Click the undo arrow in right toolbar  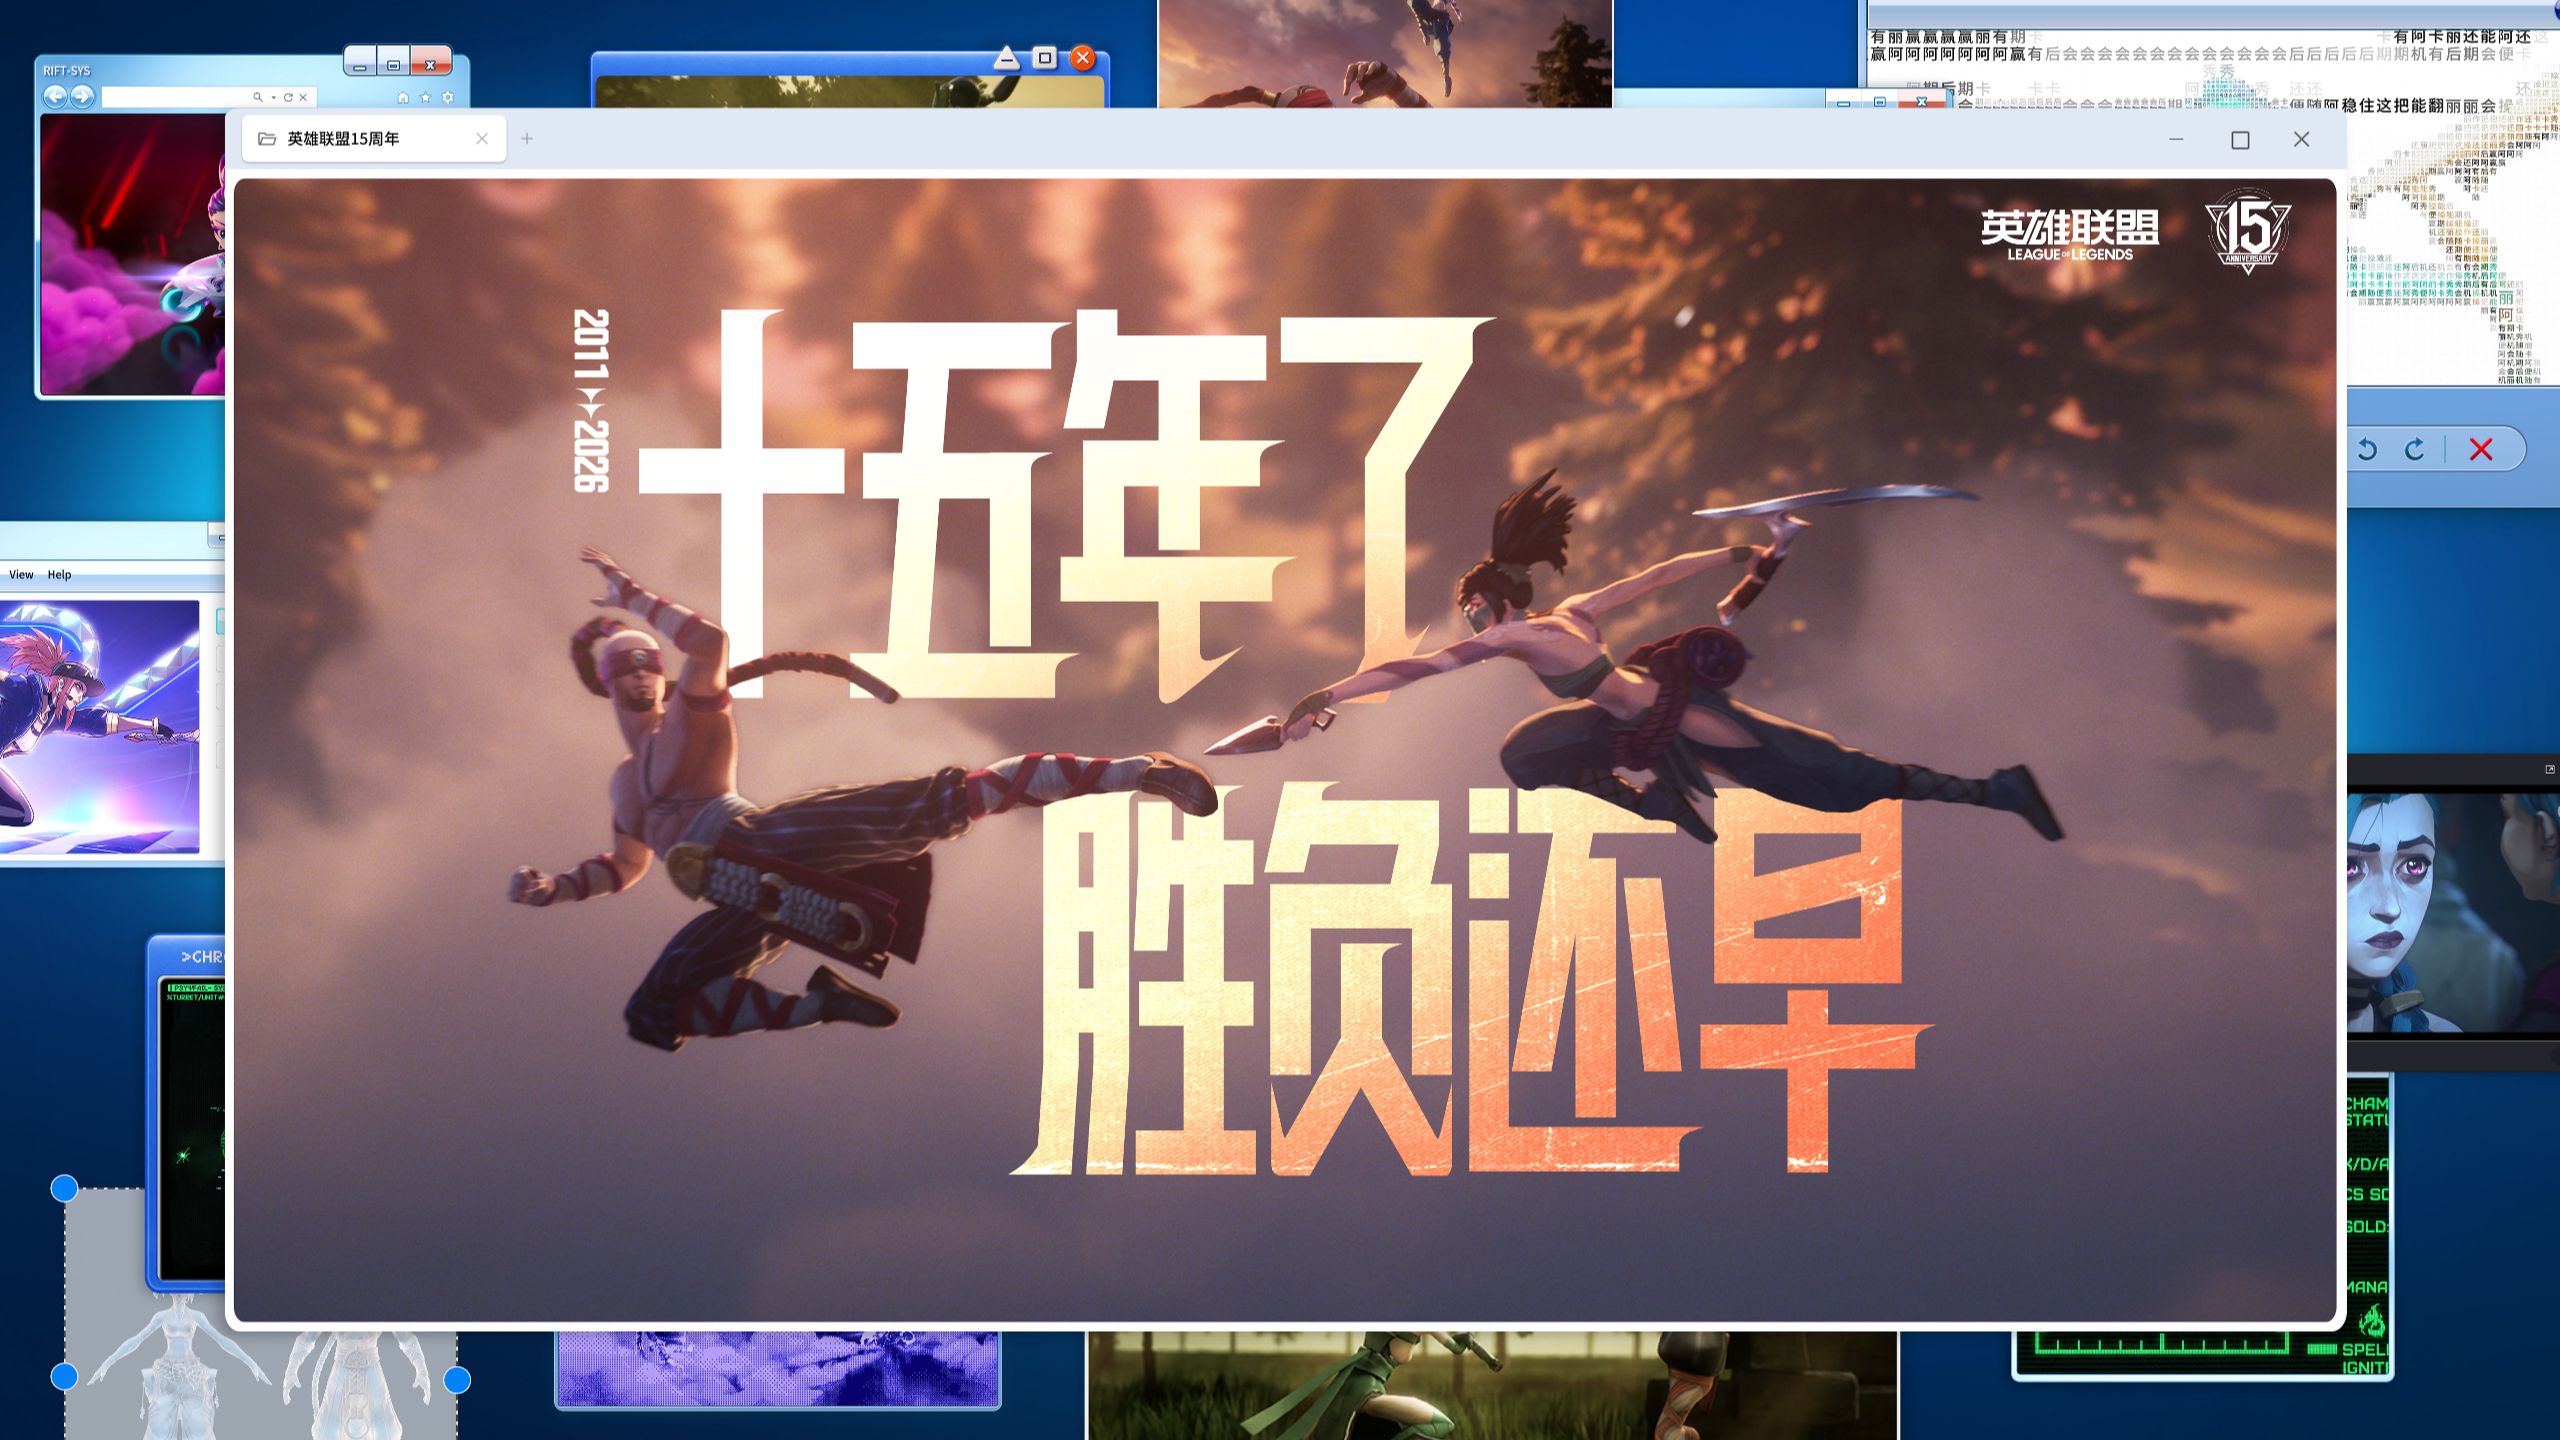pyautogui.click(x=2367, y=449)
